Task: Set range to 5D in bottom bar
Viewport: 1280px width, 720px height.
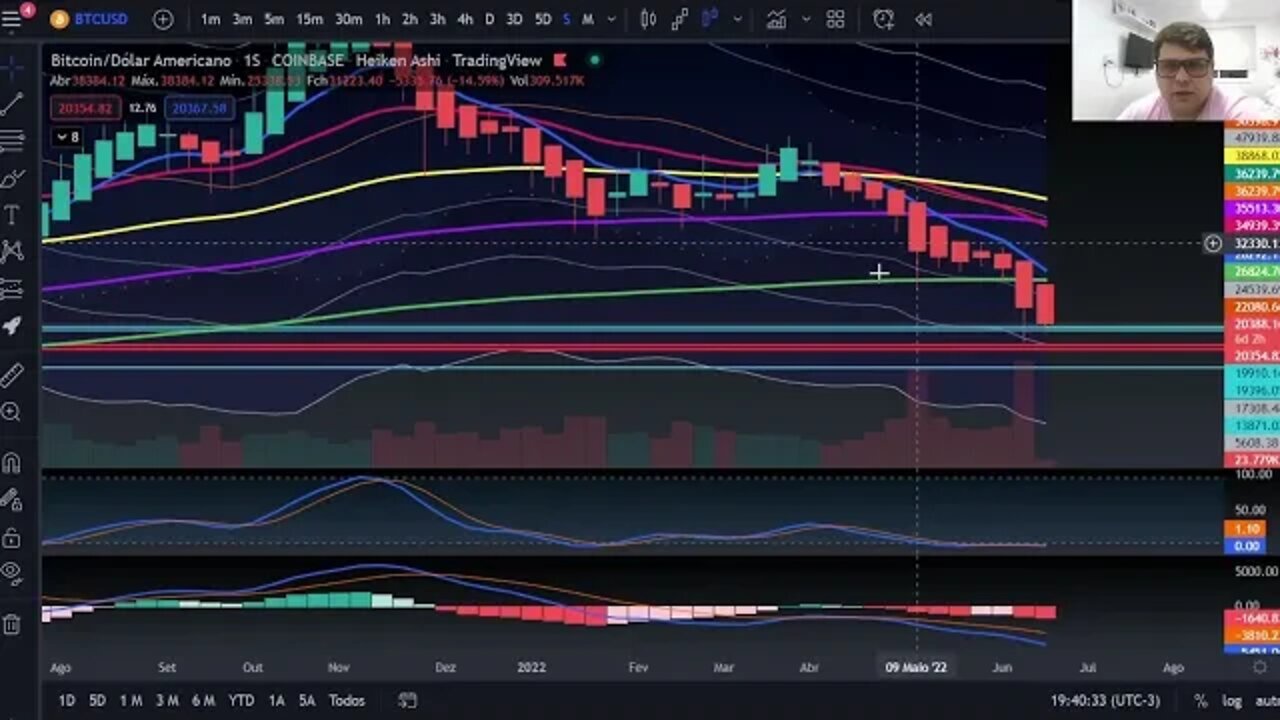Action: click(97, 700)
